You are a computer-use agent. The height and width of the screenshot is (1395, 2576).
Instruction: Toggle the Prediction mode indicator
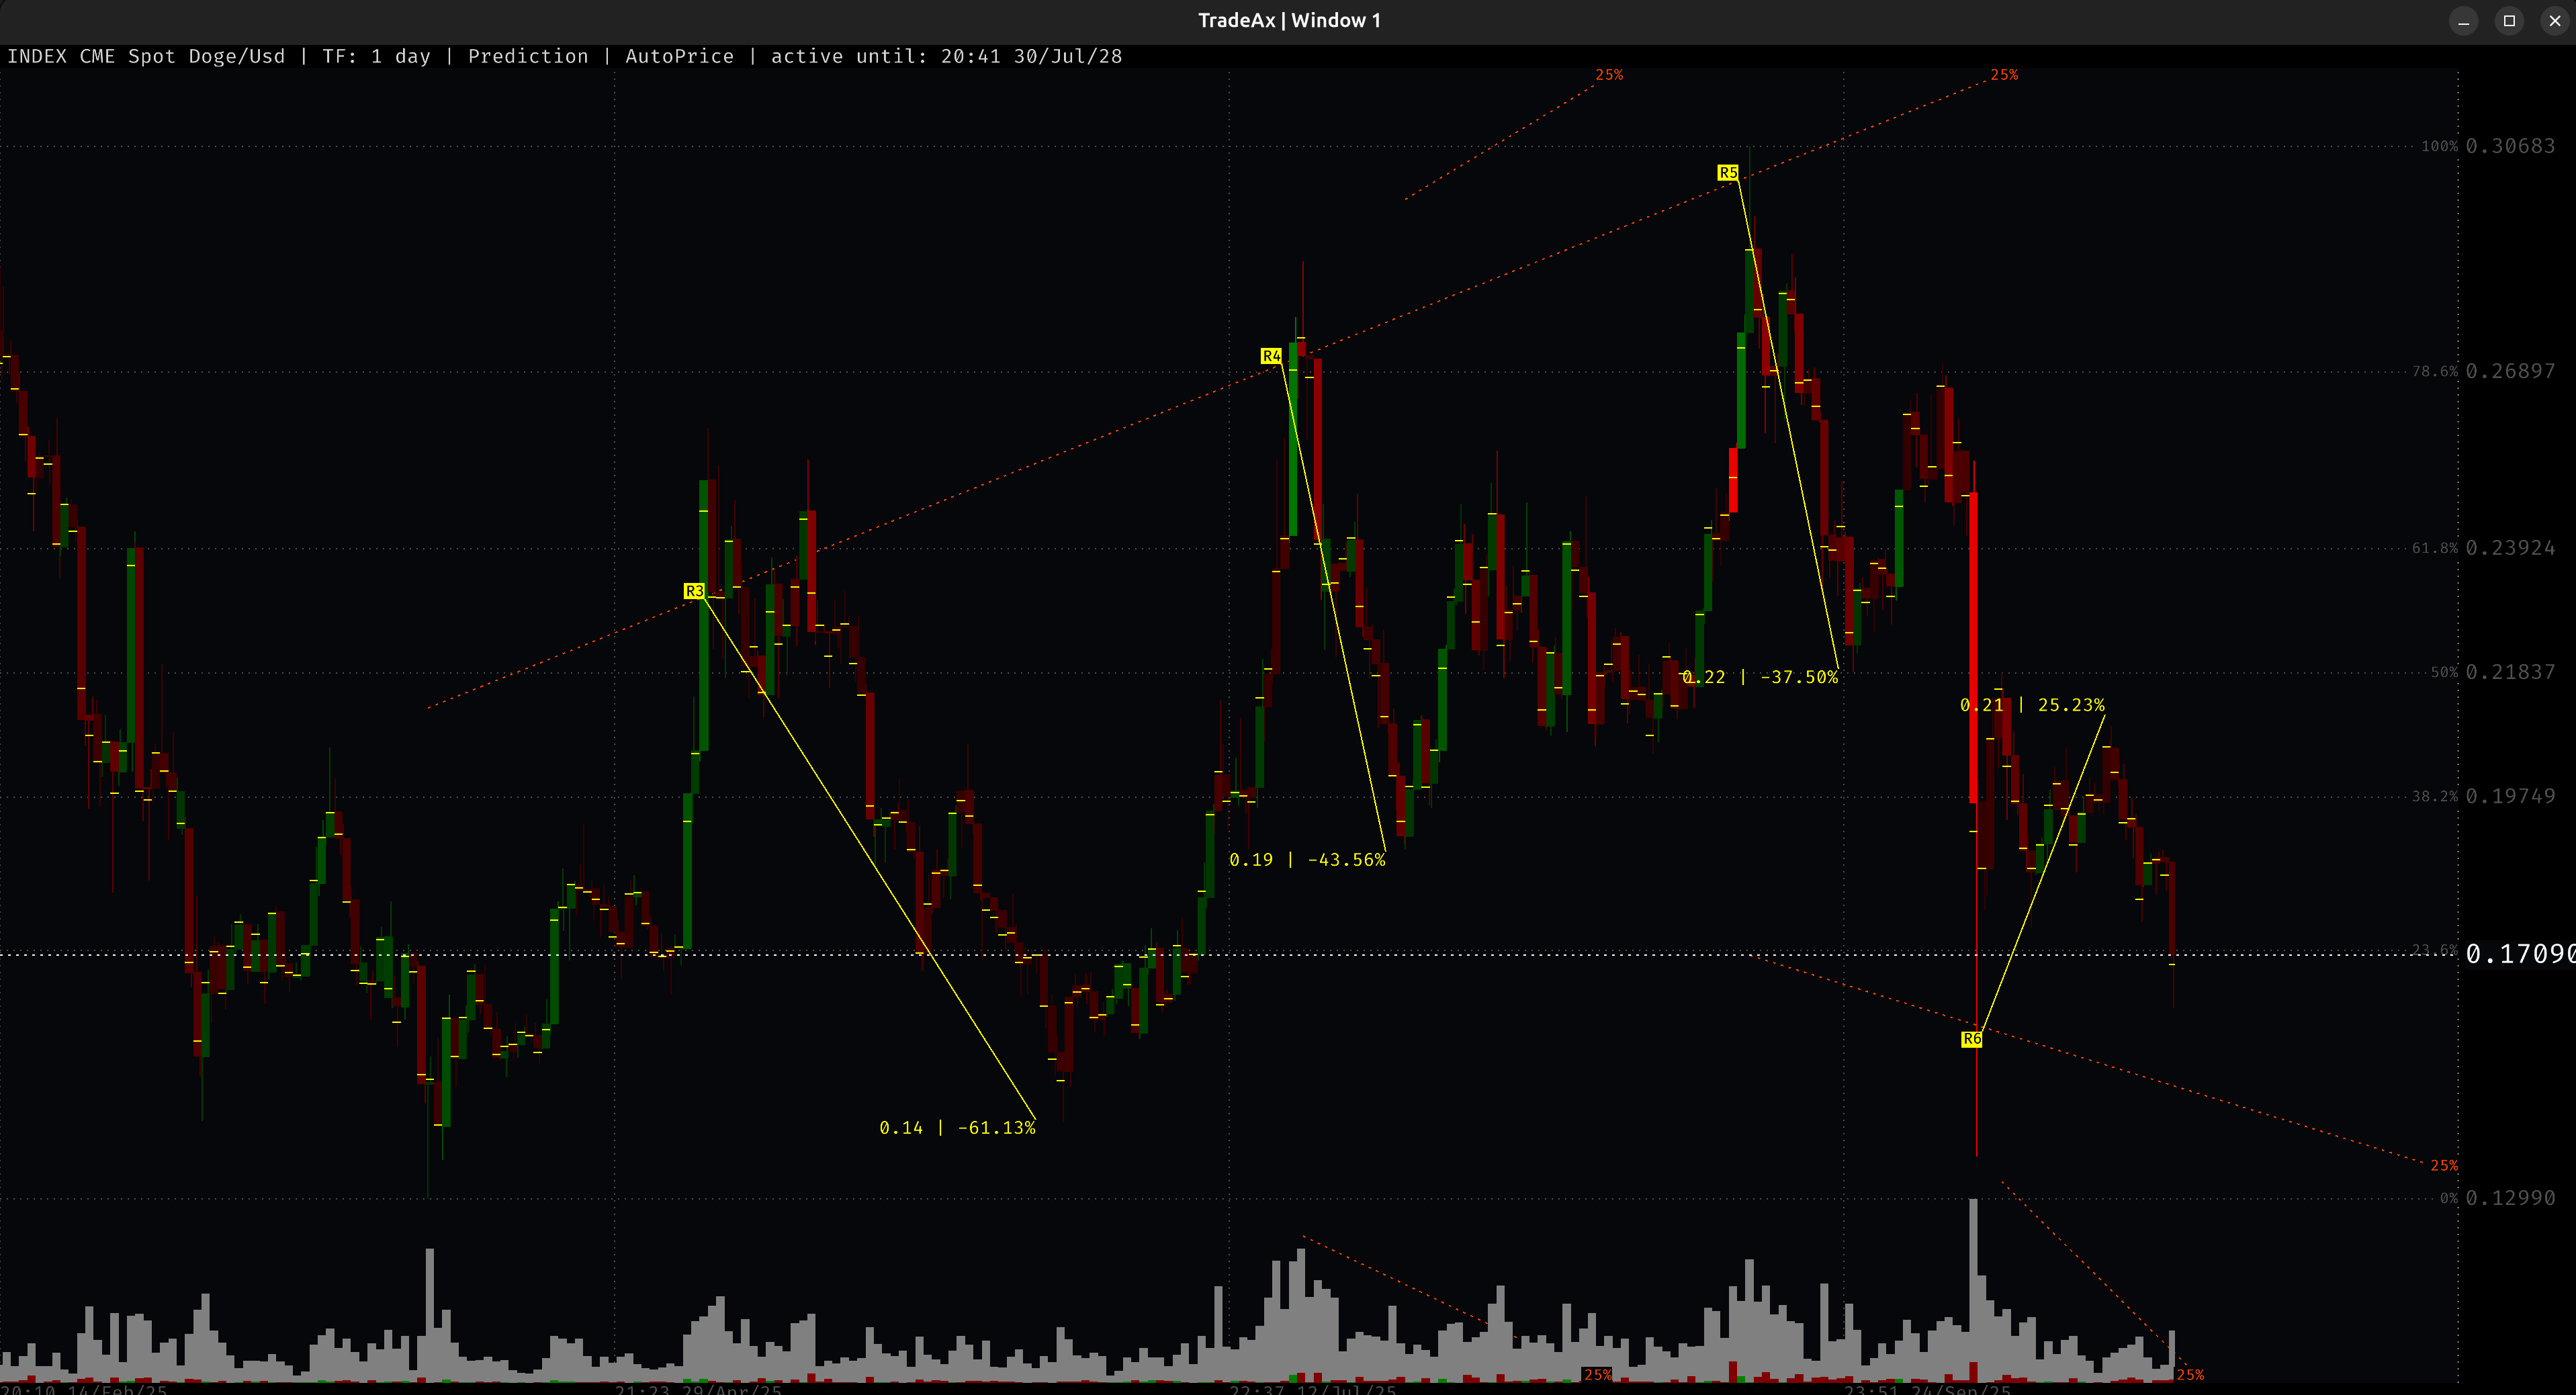click(x=528, y=57)
